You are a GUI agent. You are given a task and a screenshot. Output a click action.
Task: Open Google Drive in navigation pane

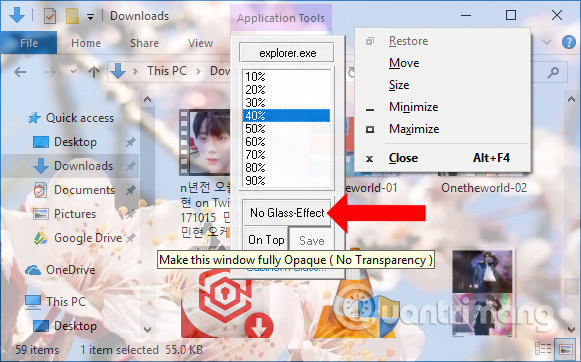pyautogui.click(x=78, y=238)
